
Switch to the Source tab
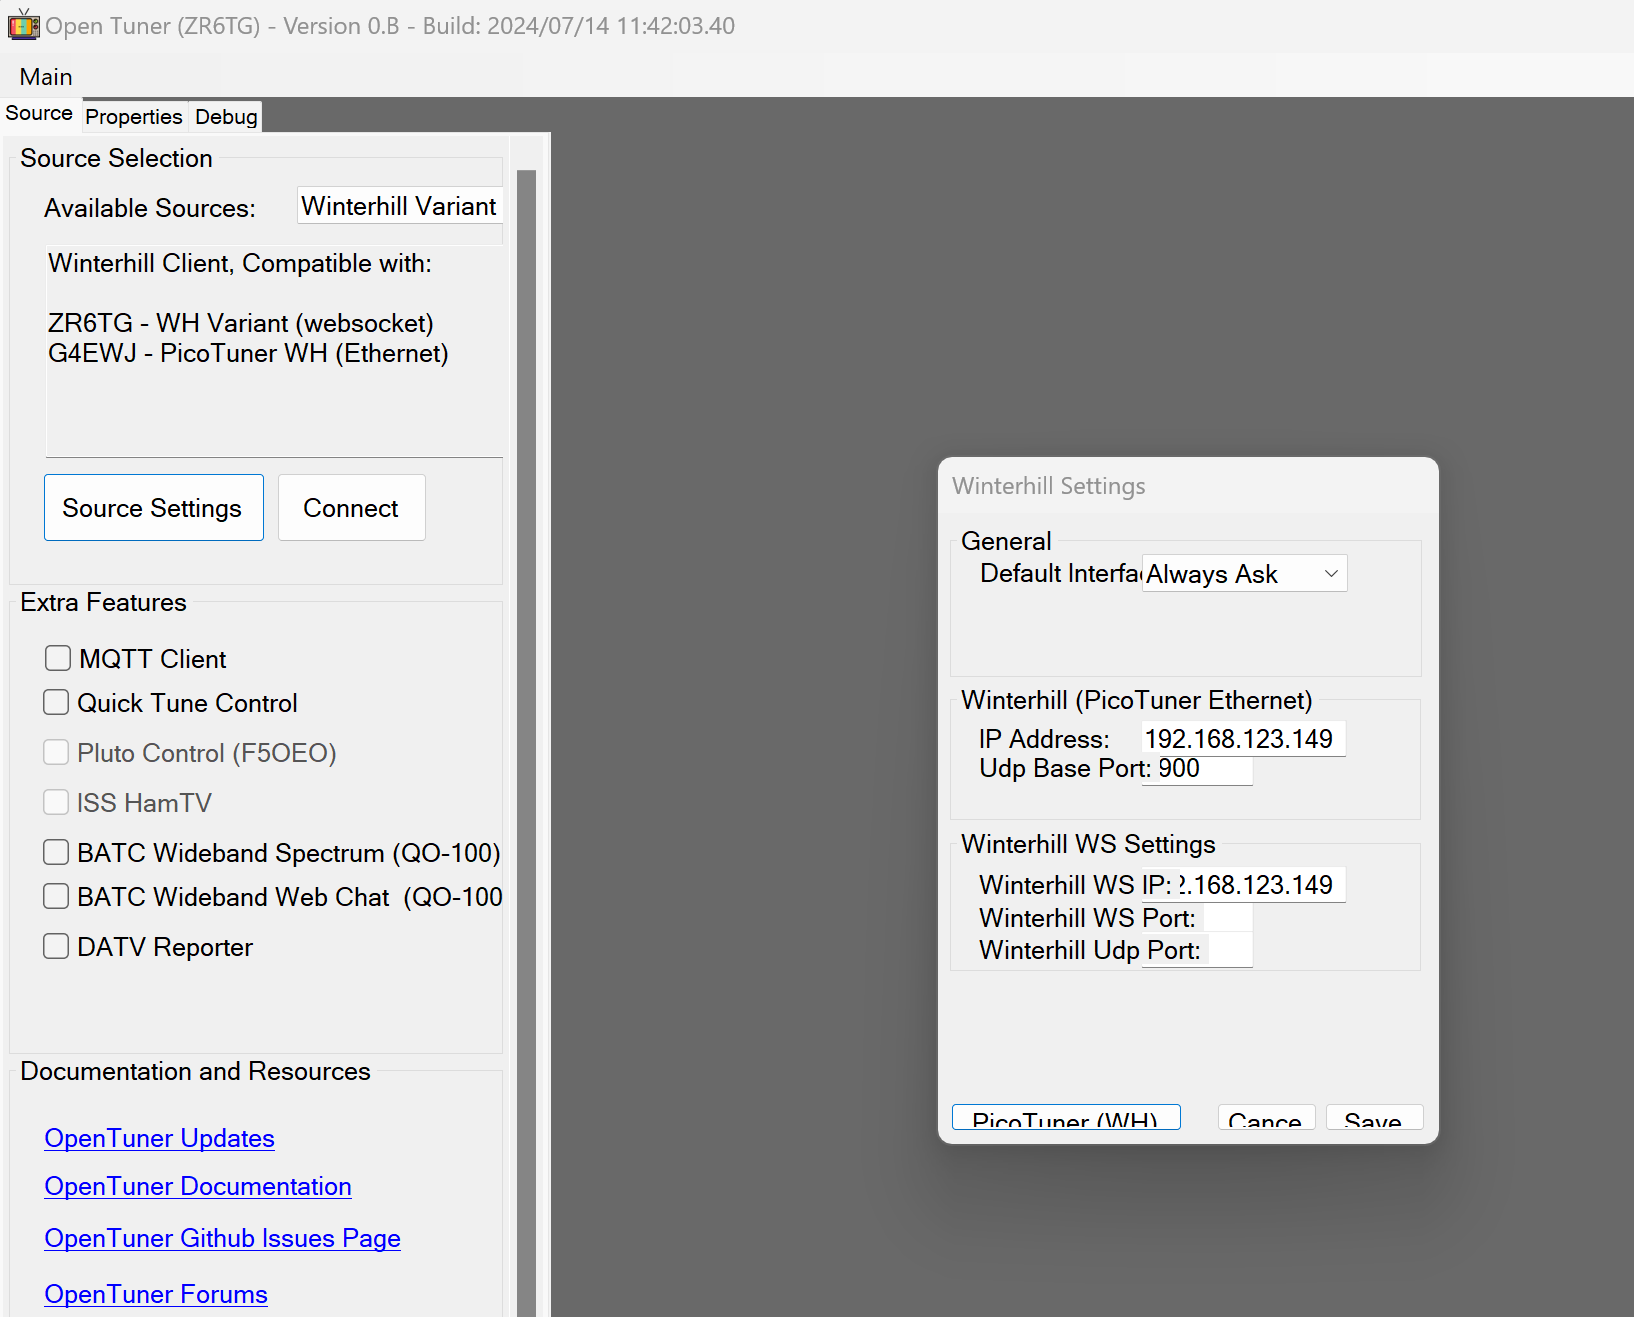coord(39,113)
